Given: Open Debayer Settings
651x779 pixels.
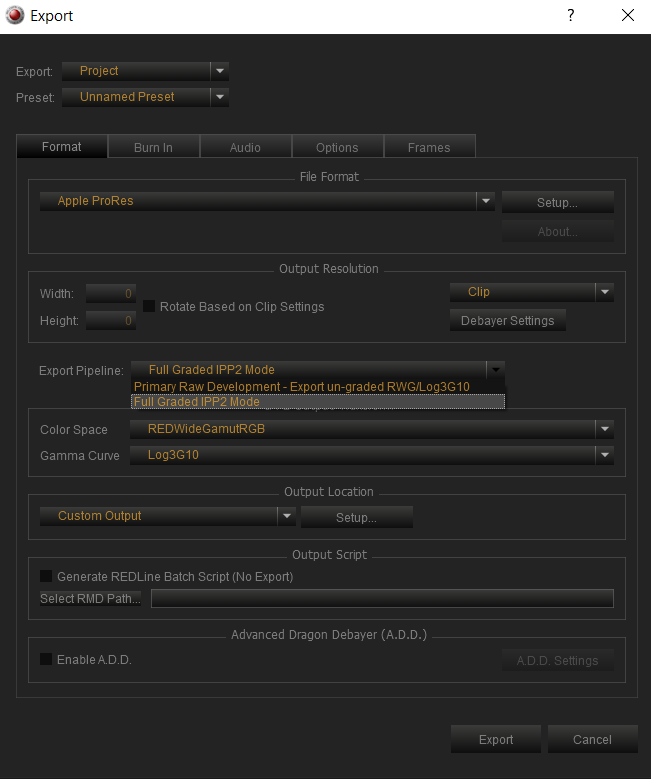Looking at the screenshot, I should 507,320.
